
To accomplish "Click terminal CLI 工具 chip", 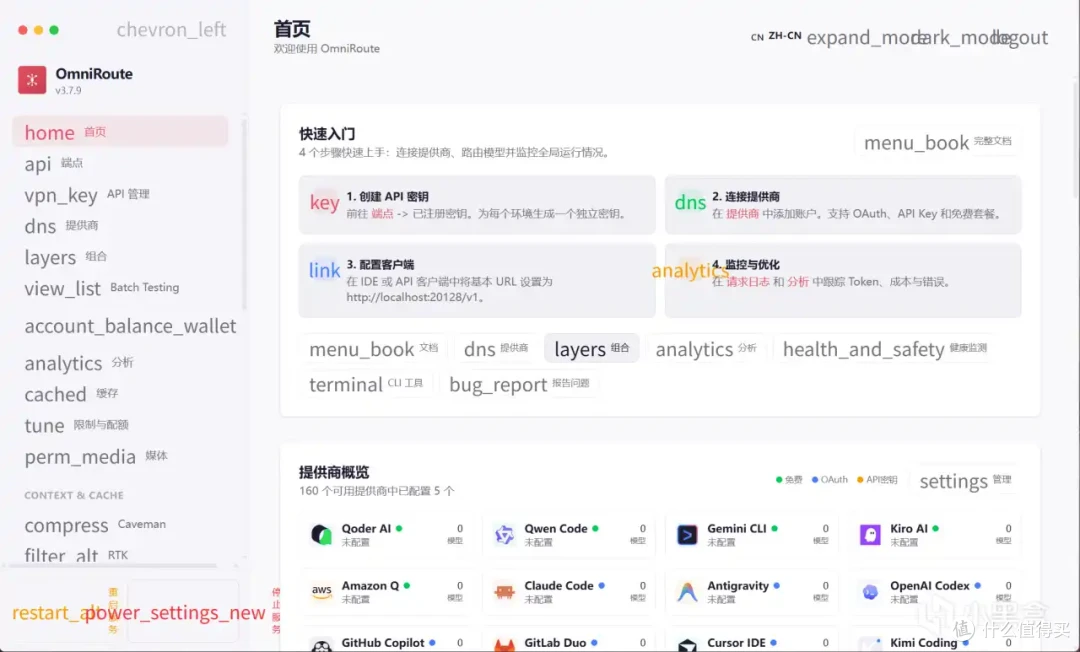I will pos(366,383).
